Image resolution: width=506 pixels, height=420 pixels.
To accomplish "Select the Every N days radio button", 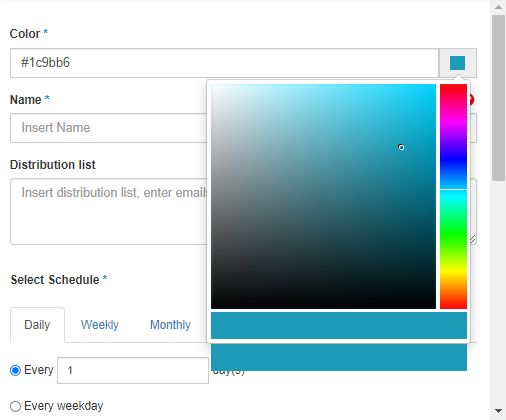I will tap(15, 370).
